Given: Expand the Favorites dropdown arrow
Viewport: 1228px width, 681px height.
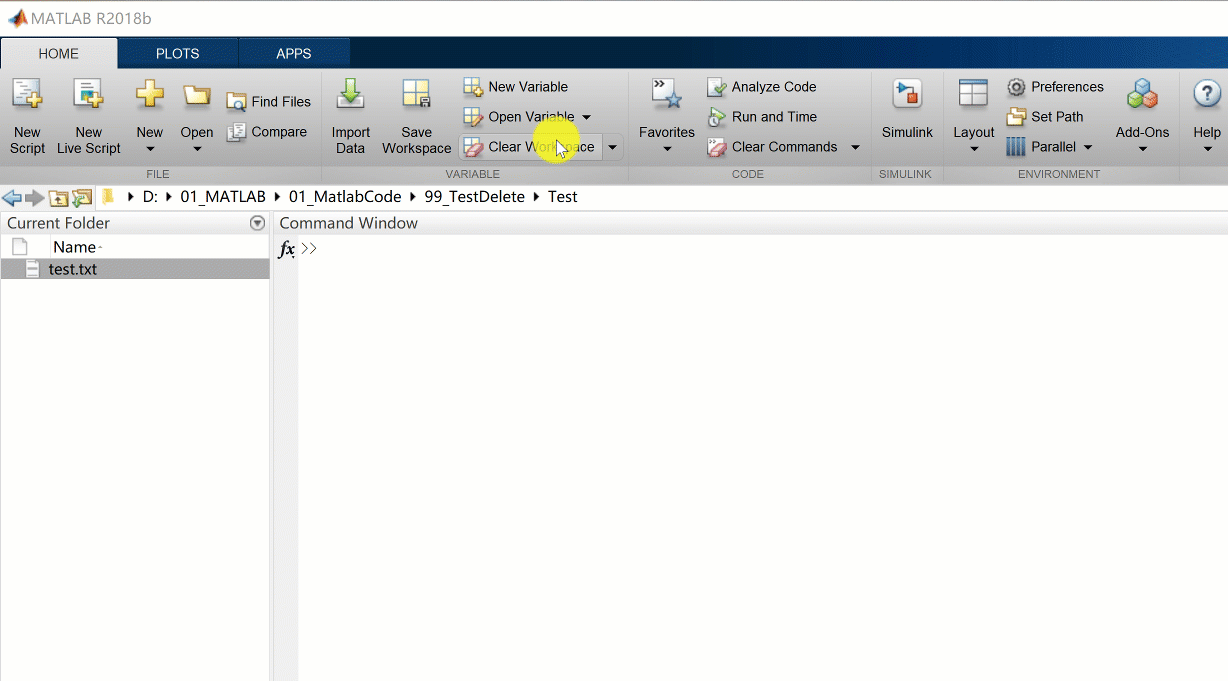Looking at the screenshot, I should click(x=667, y=150).
